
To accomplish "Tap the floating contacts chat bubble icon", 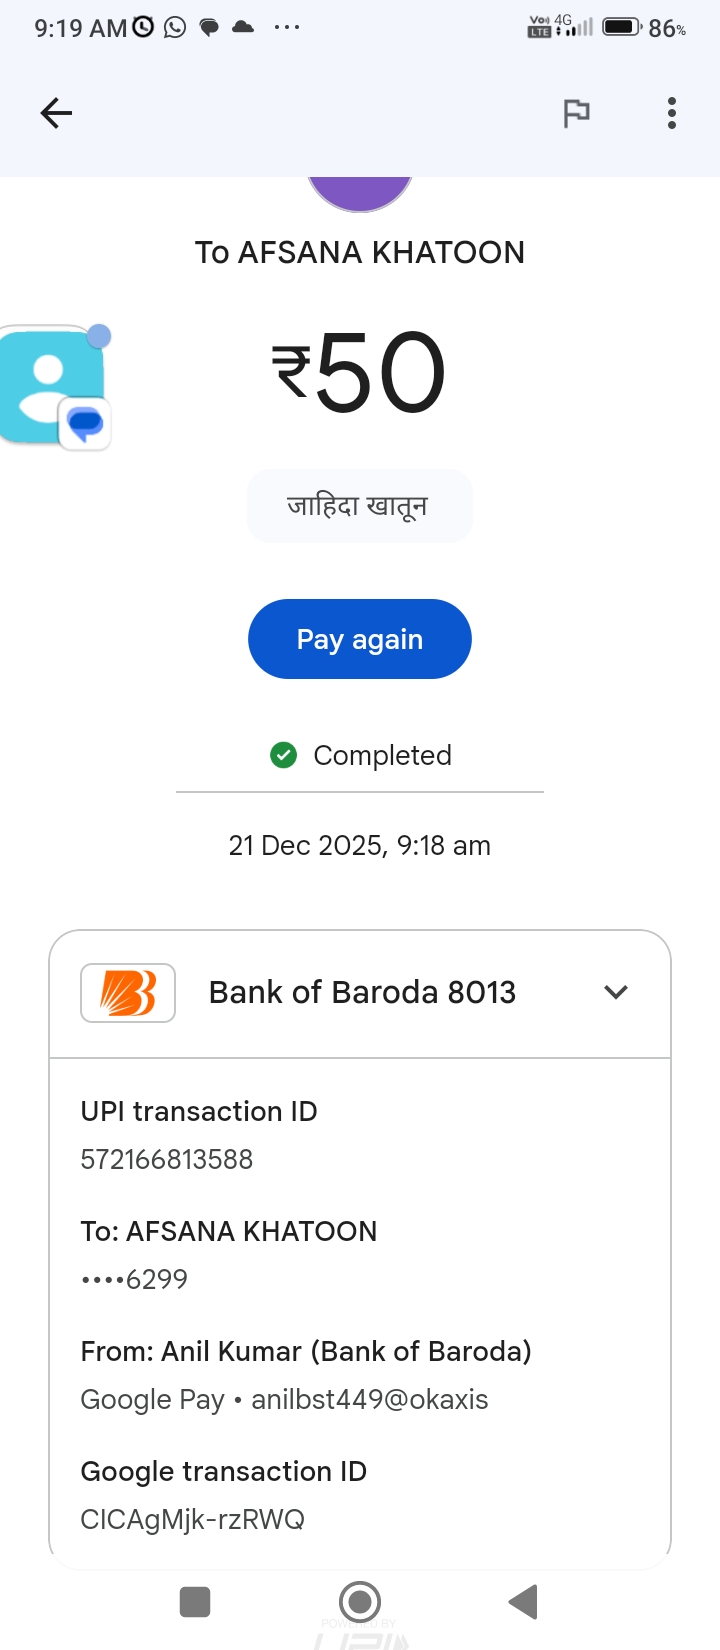I will tap(55, 386).
